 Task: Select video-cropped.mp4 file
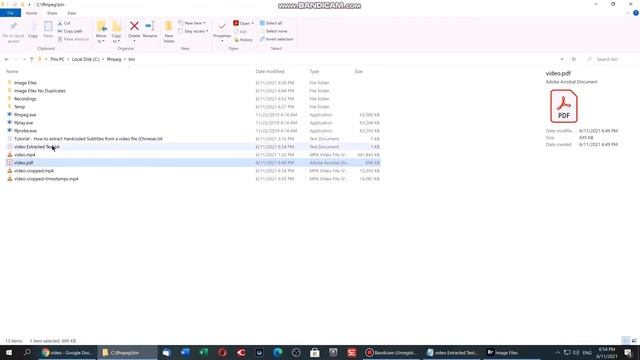(33, 171)
